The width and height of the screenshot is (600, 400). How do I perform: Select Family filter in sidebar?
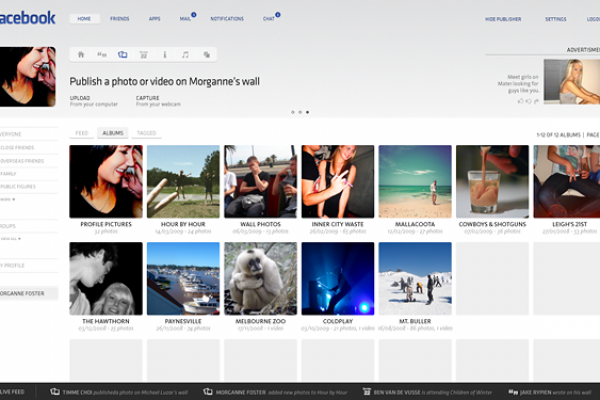(8, 174)
